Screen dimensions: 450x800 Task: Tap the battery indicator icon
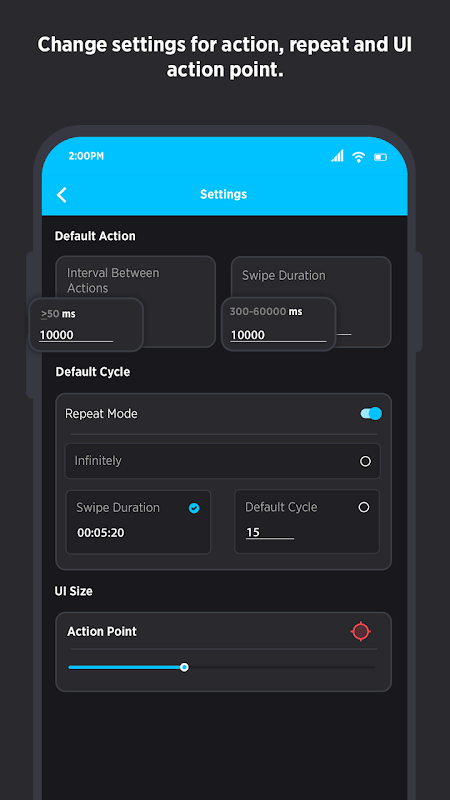[381, 157]
